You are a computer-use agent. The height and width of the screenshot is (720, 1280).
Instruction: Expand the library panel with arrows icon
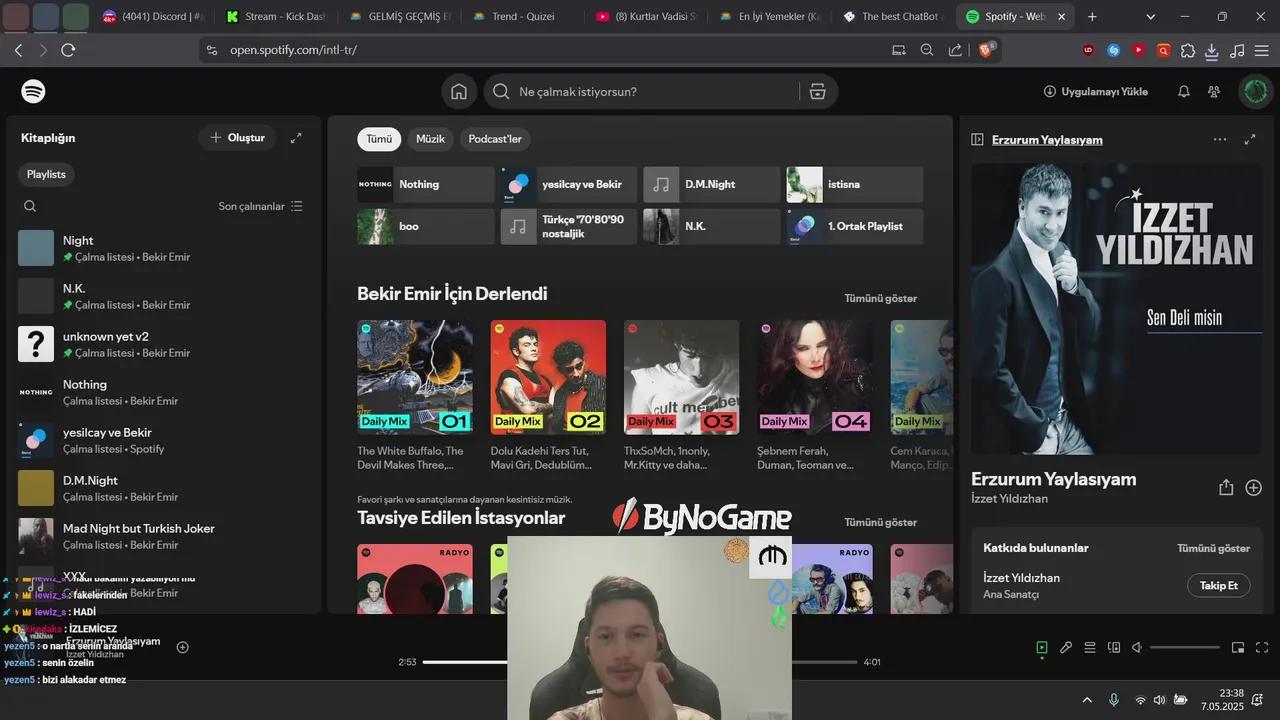pyautogui.click(x=296, y=138)
